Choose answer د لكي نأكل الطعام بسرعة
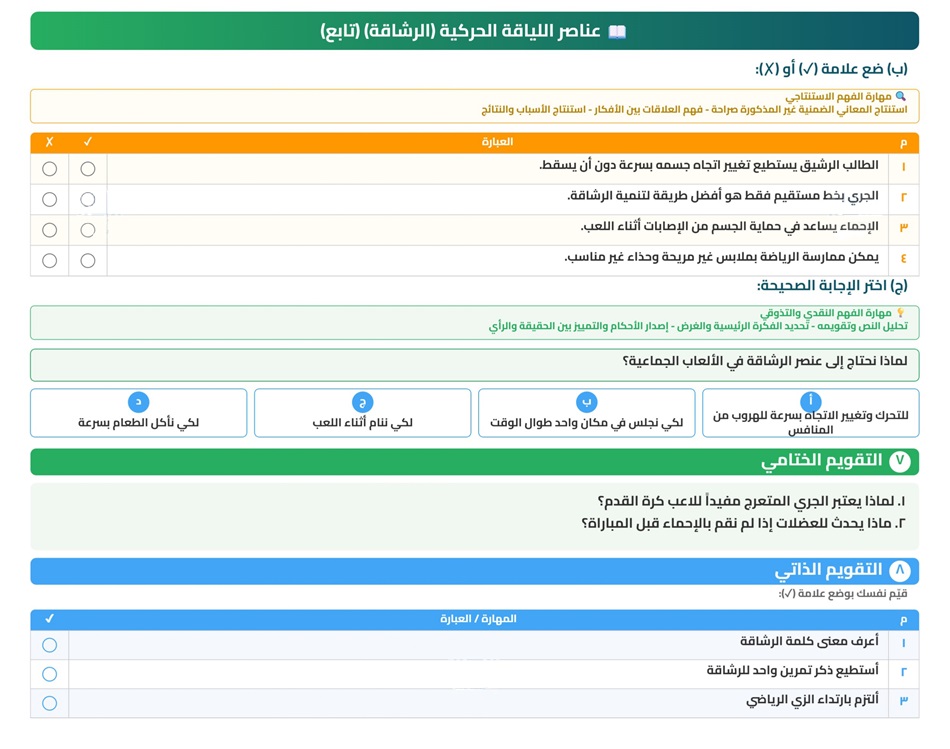The height and width of the screenshot is (749, 950). pyautogui.click(x=139, y=413)
